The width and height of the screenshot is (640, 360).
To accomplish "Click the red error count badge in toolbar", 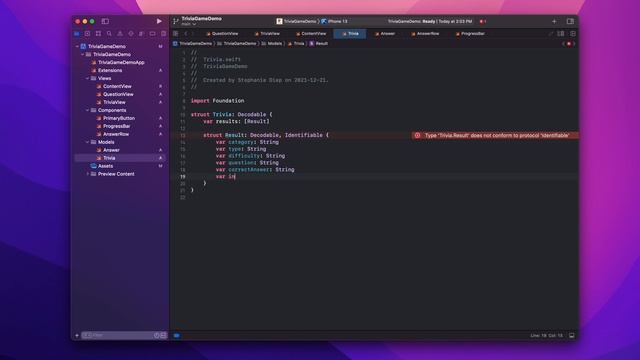I will (x=483, y=21).
